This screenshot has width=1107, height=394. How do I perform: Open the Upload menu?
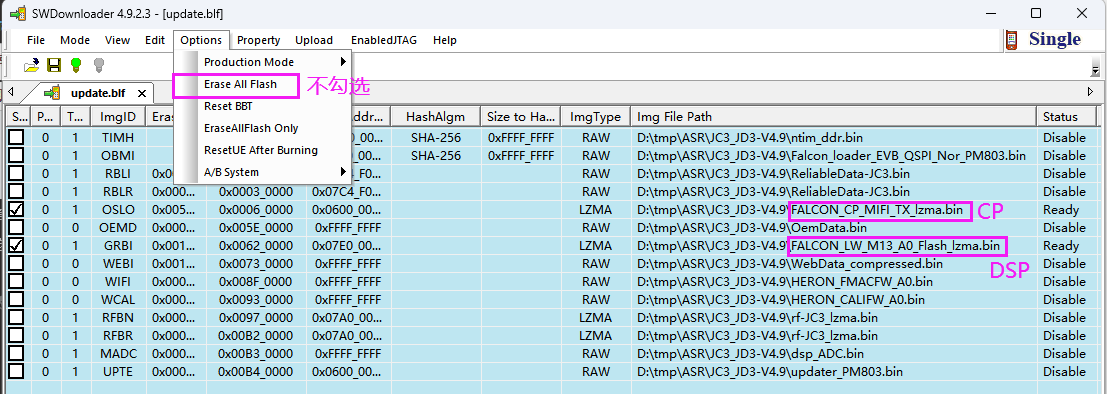(314, 40)
